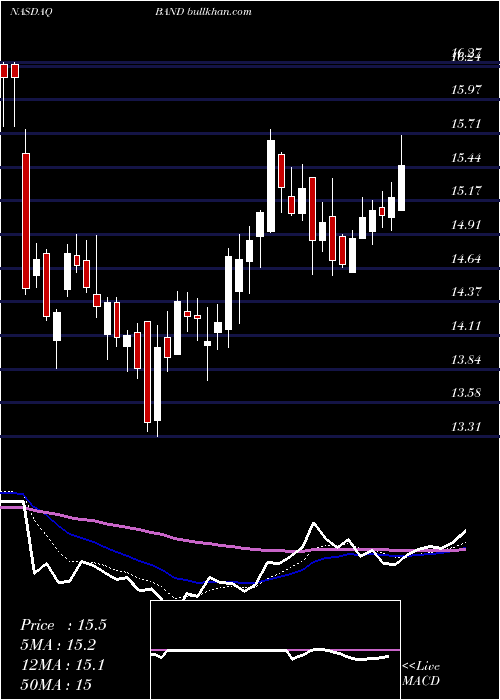The width and height of the screenshot is (500, 700).
Task: Select the 14.37 price level label
Action: pos(466,292)
